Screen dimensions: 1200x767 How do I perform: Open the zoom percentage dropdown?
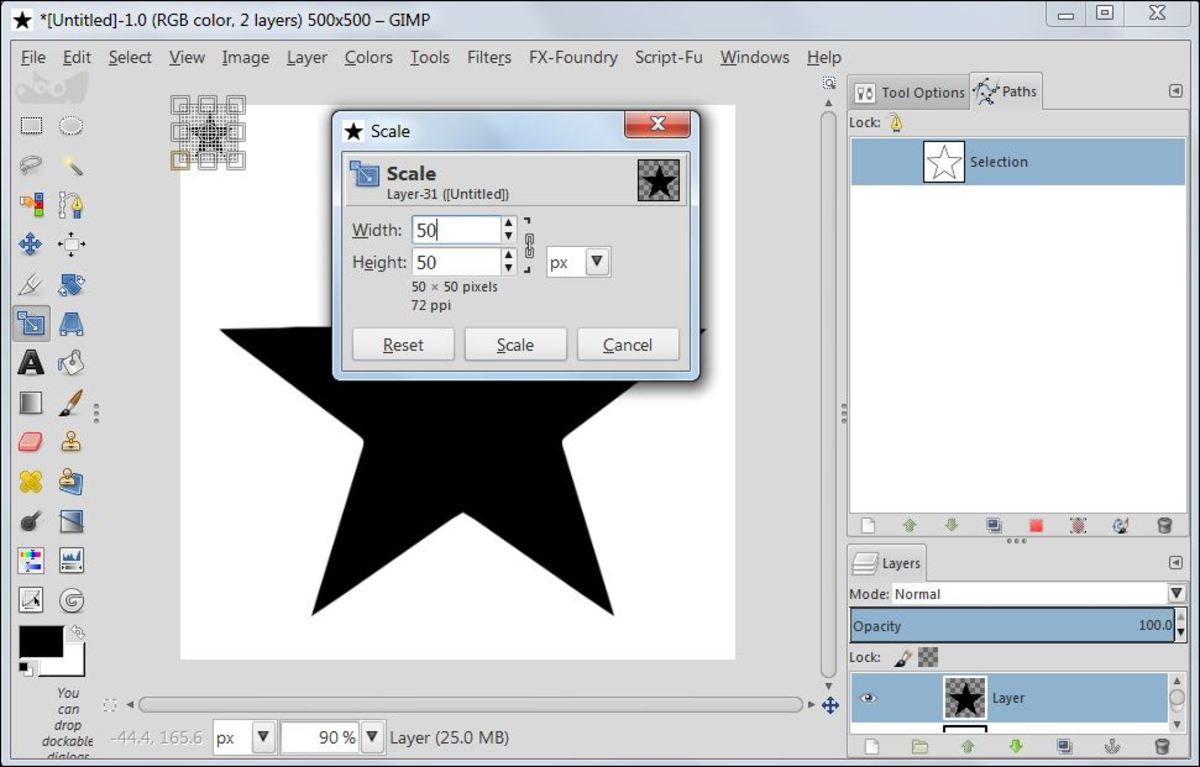point(372,737)
